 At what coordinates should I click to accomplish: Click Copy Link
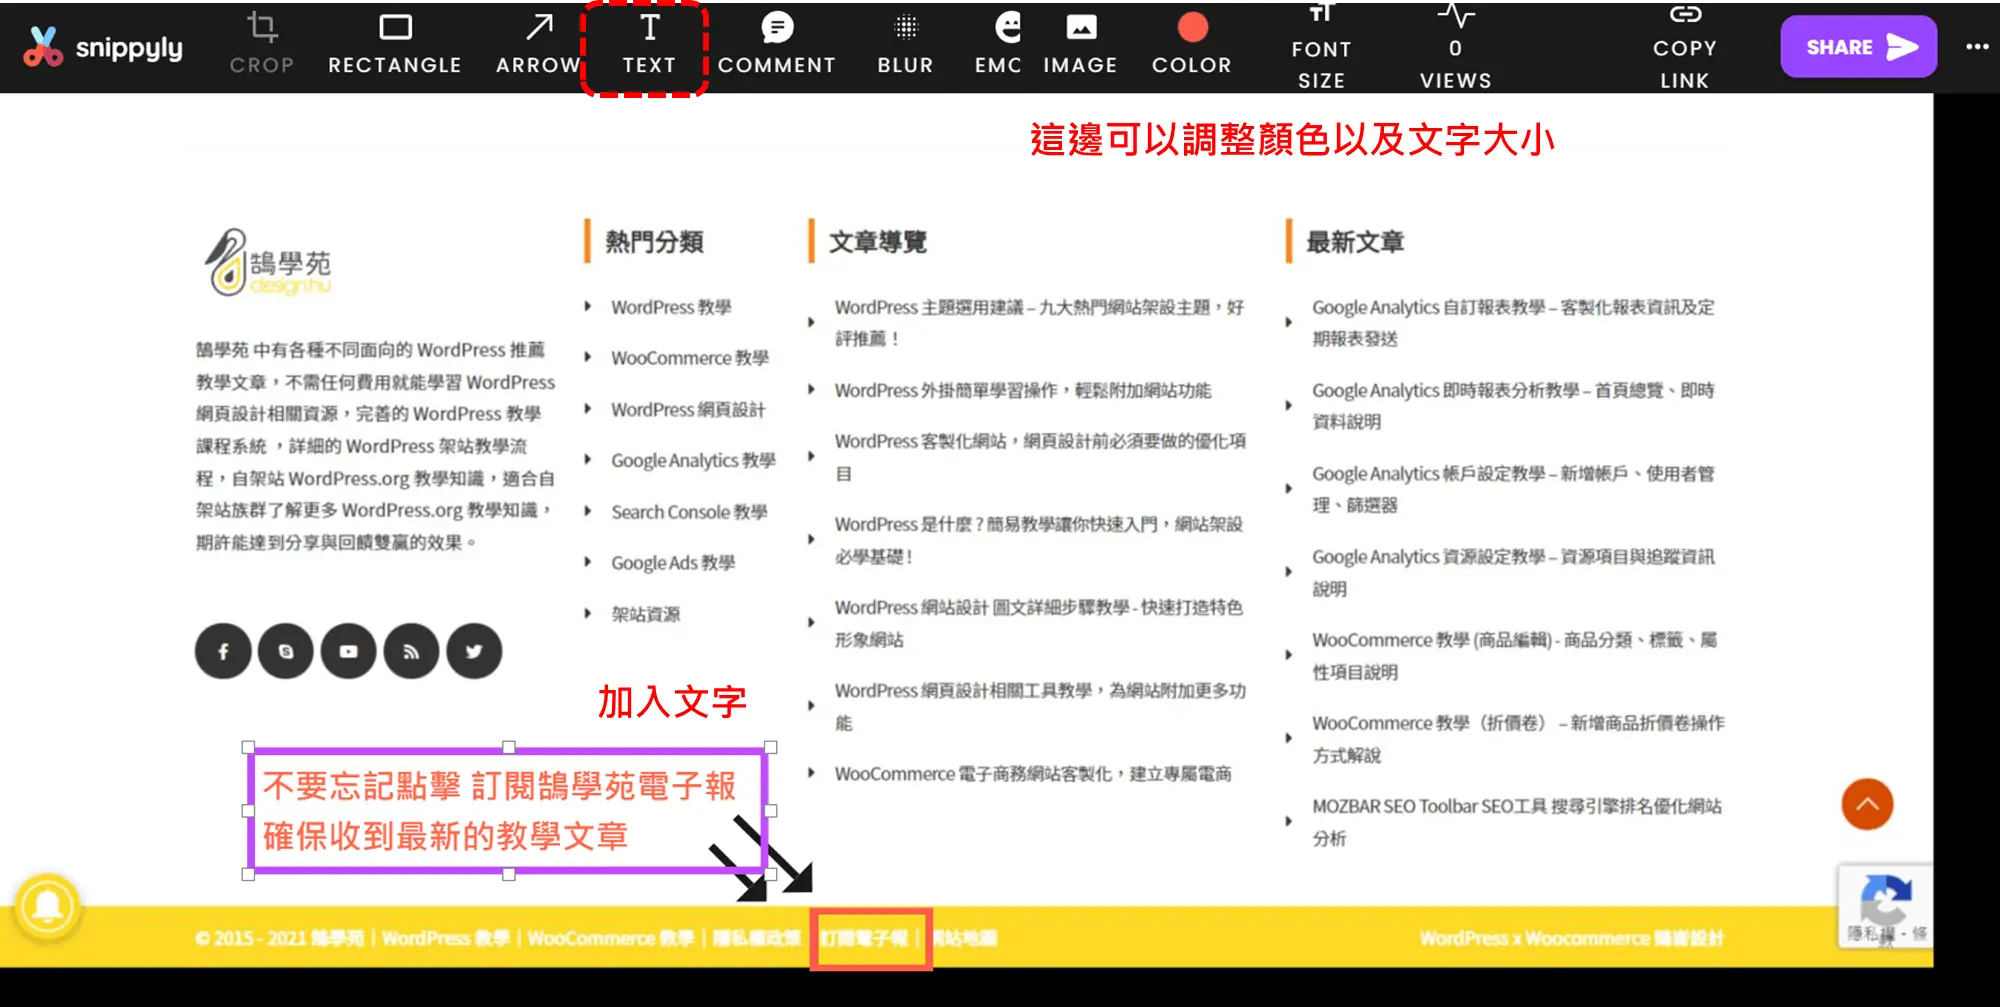[1685, 47]
